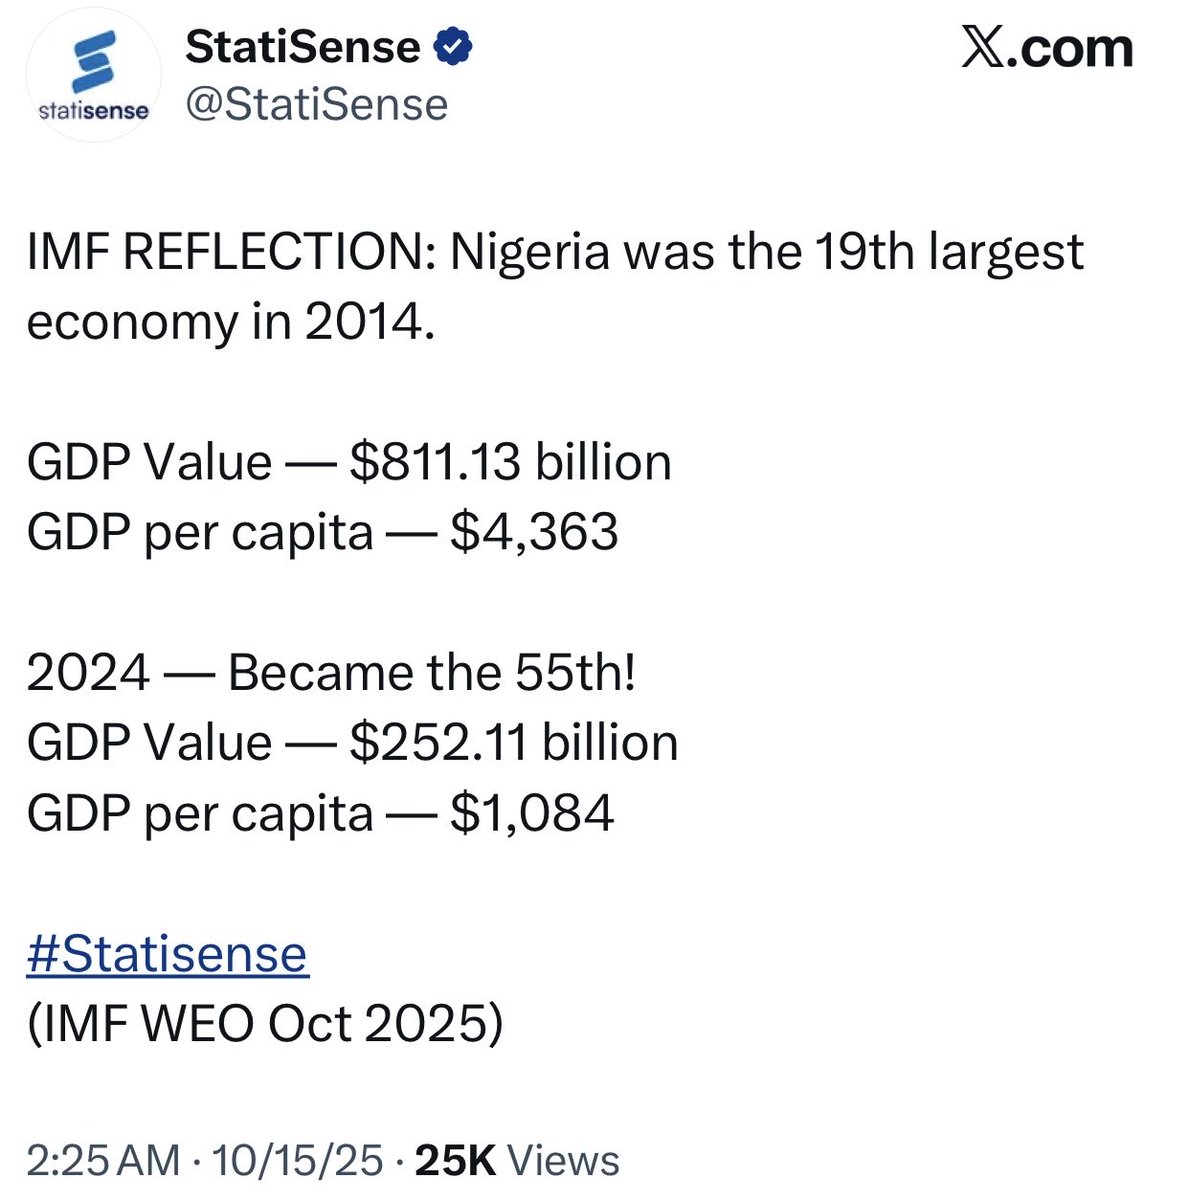Click the X.com logo
The height and width of the screenshot is (1200, 1189).
tap(1047, 49)
